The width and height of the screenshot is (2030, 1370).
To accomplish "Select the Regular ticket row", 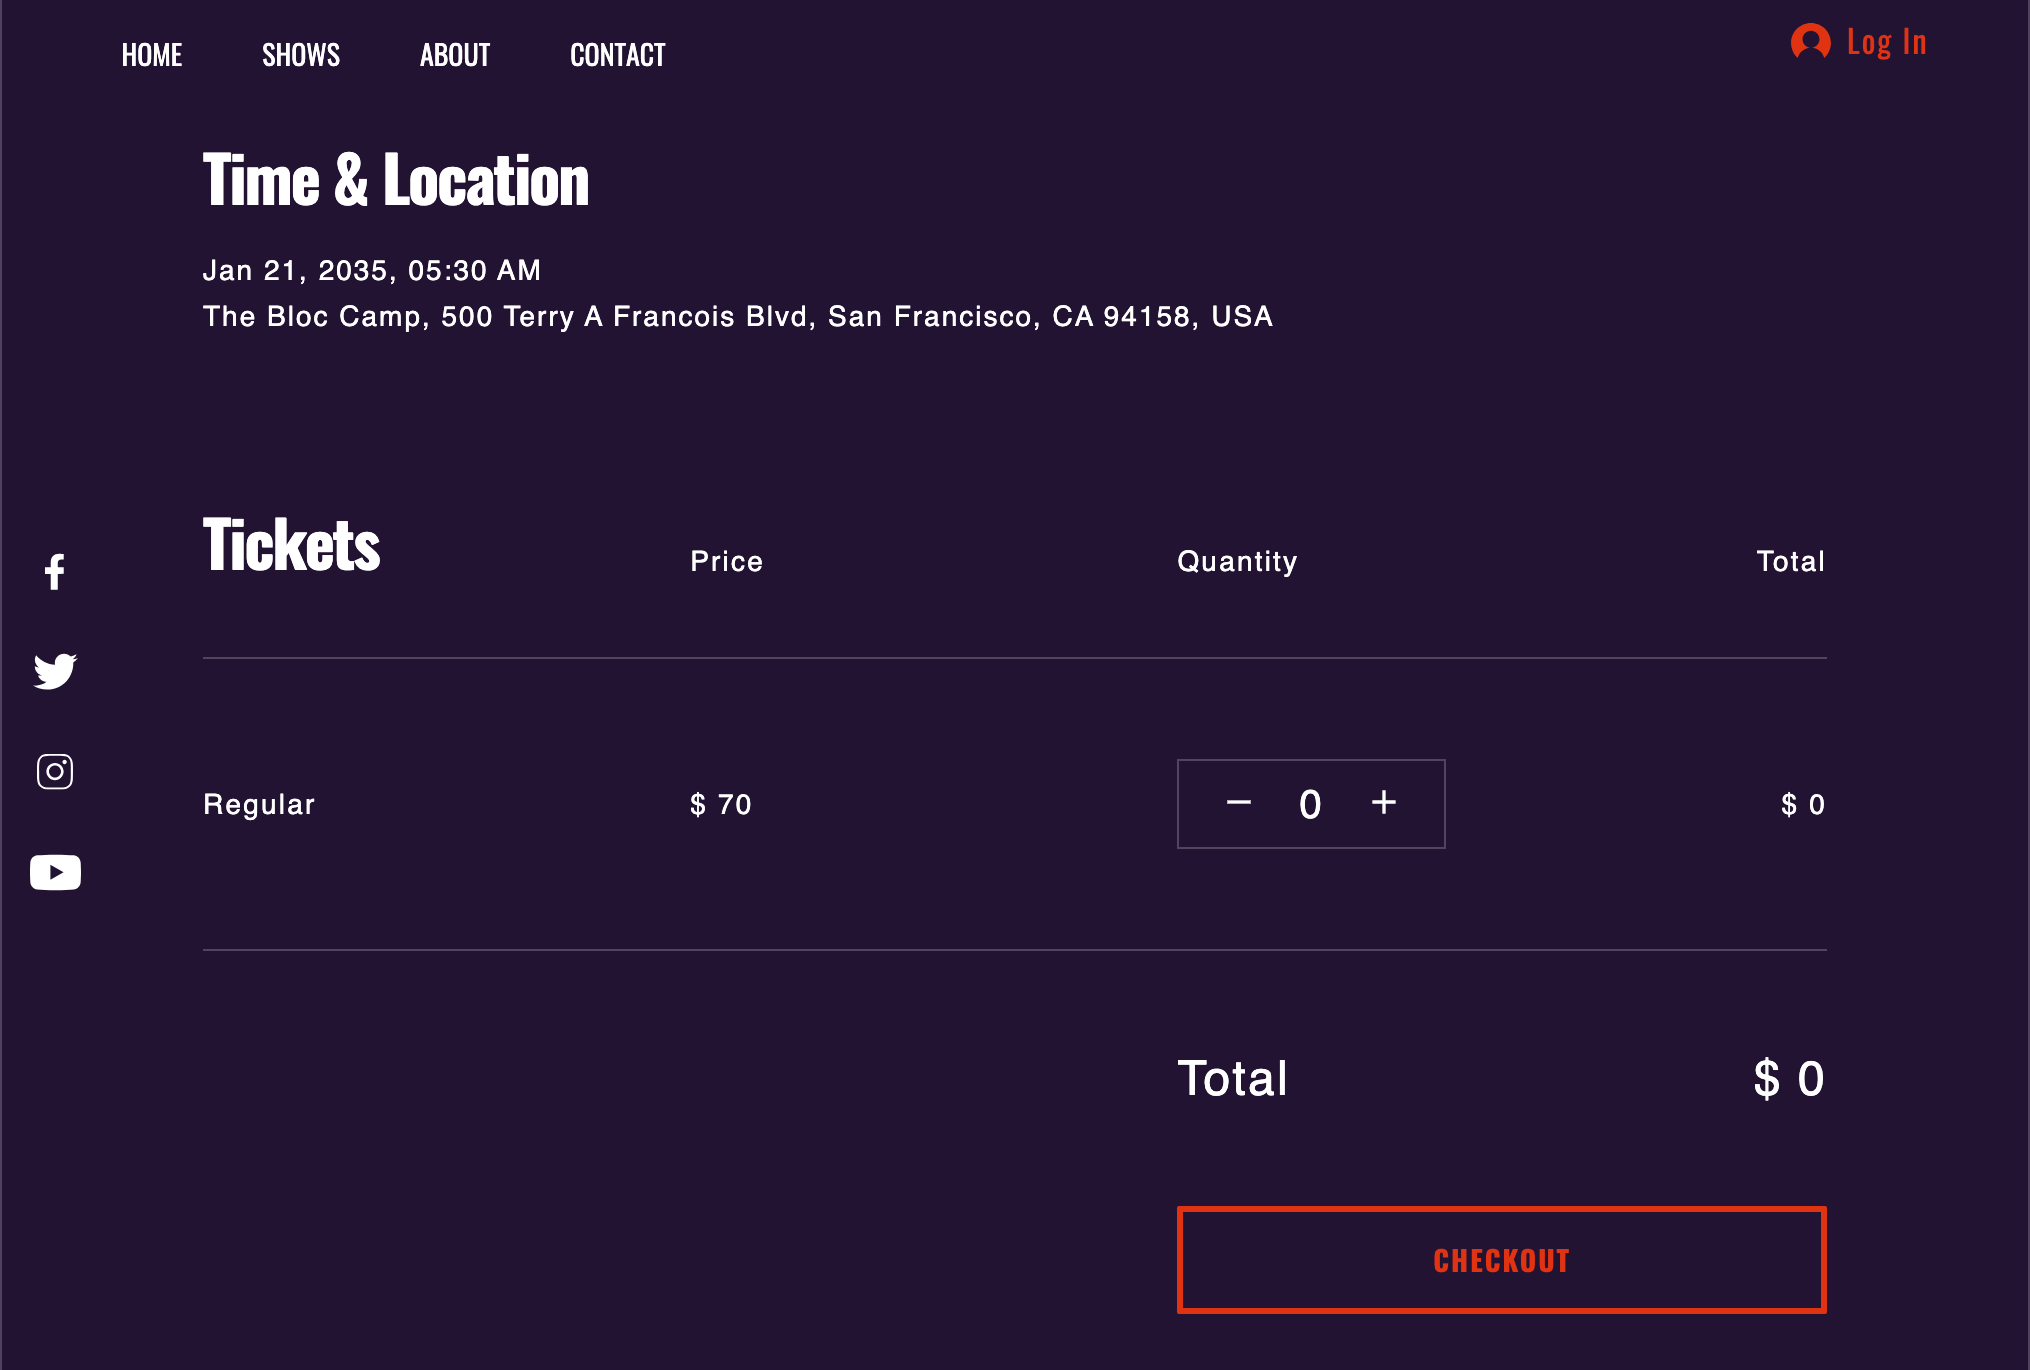I will coord(258,803).
